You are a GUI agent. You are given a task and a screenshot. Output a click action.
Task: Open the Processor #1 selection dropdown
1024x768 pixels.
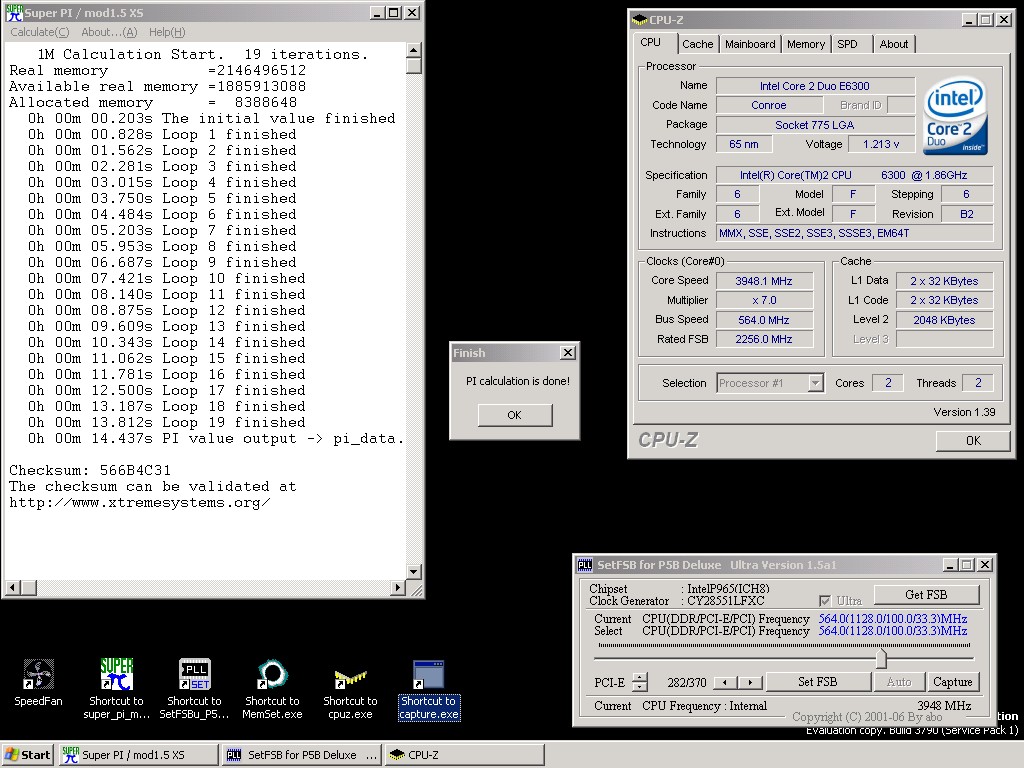click(769, 383)
